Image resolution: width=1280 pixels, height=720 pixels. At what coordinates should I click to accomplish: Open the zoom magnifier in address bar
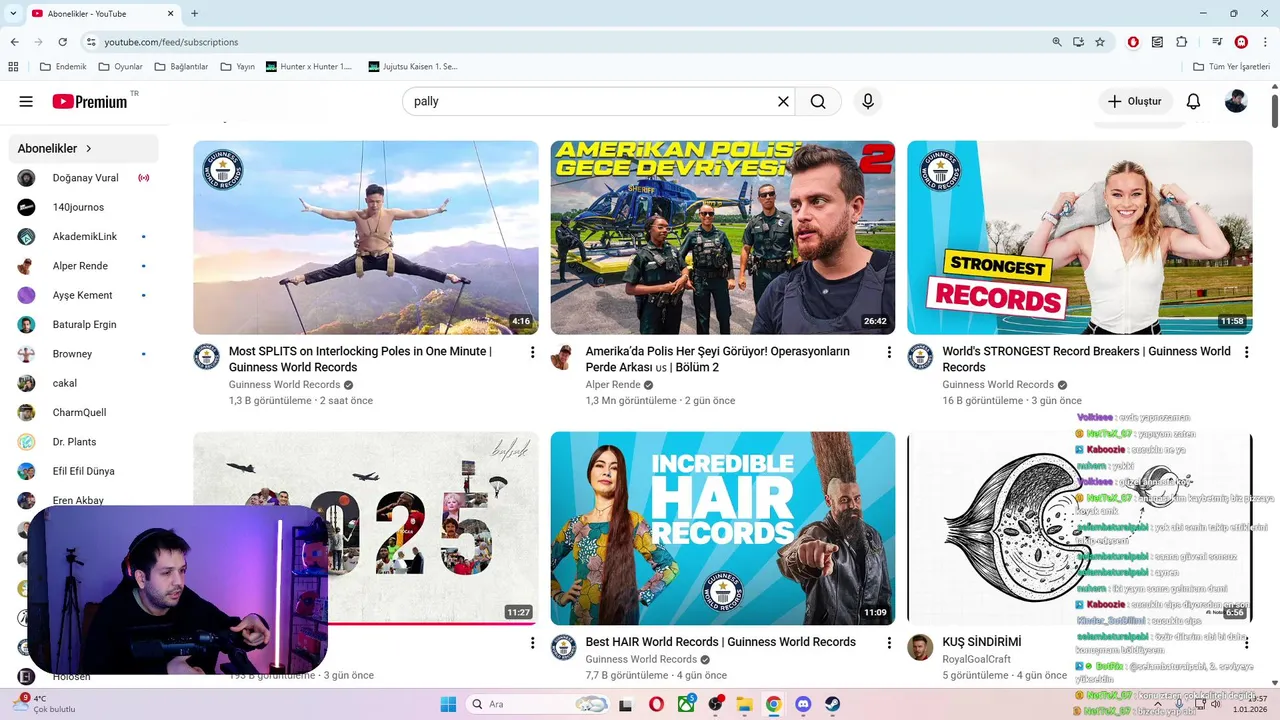coord(1057,42)
